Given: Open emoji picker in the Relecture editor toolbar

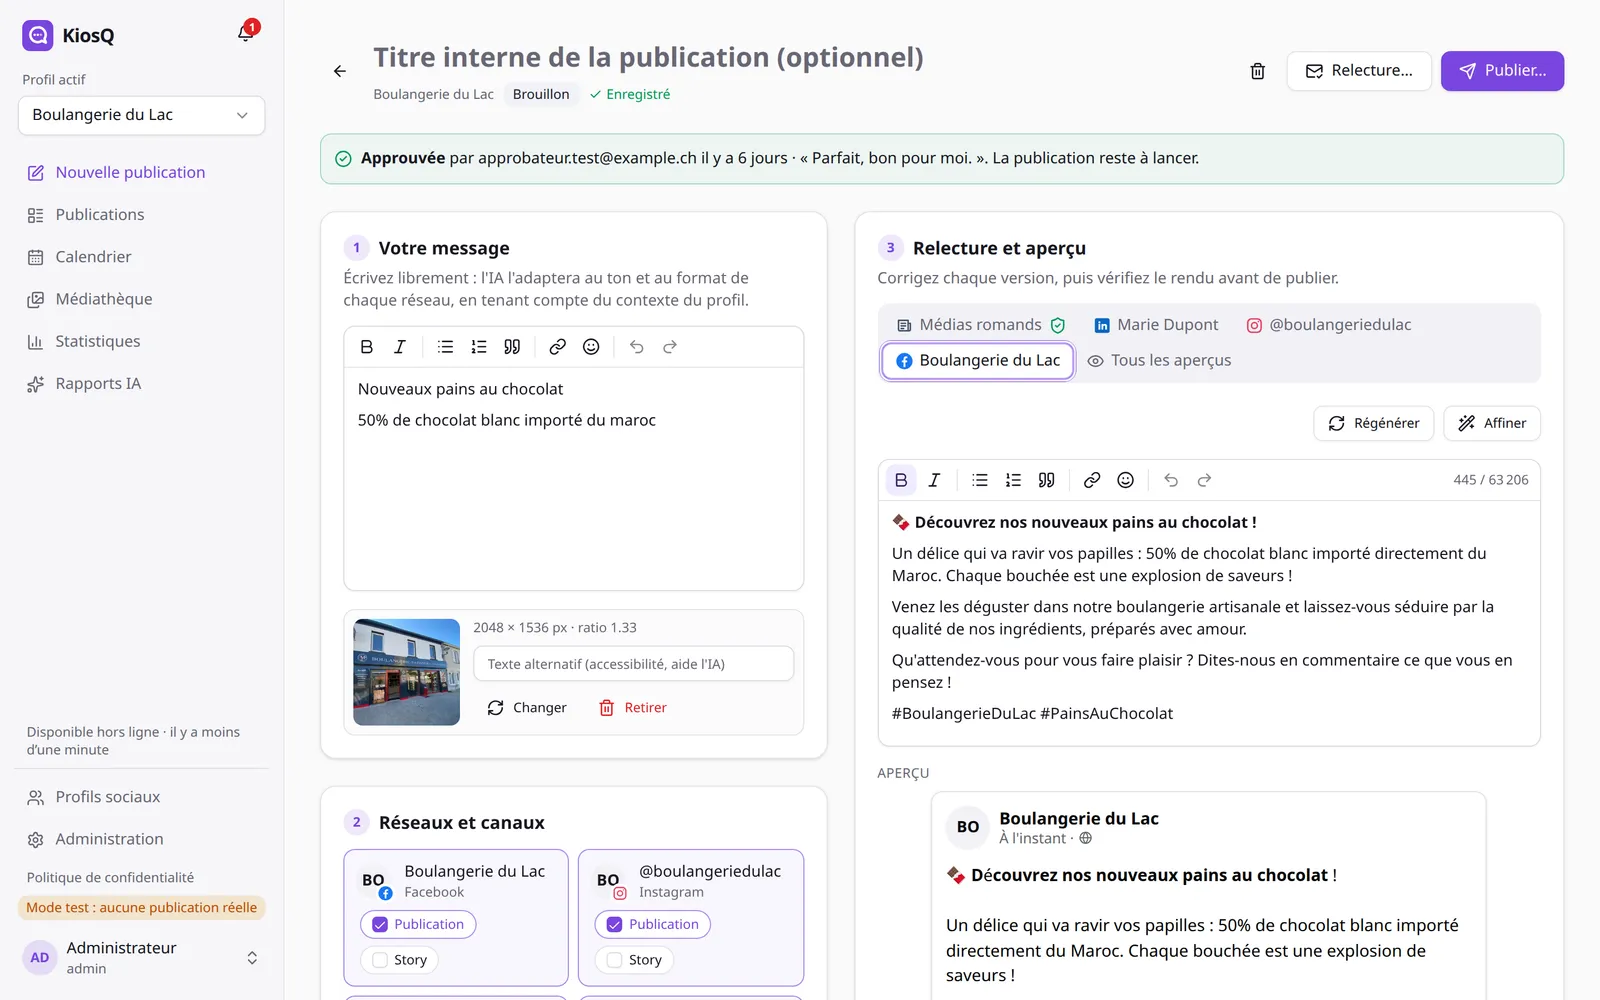Looking at the screenshot, I should 1125,480.
